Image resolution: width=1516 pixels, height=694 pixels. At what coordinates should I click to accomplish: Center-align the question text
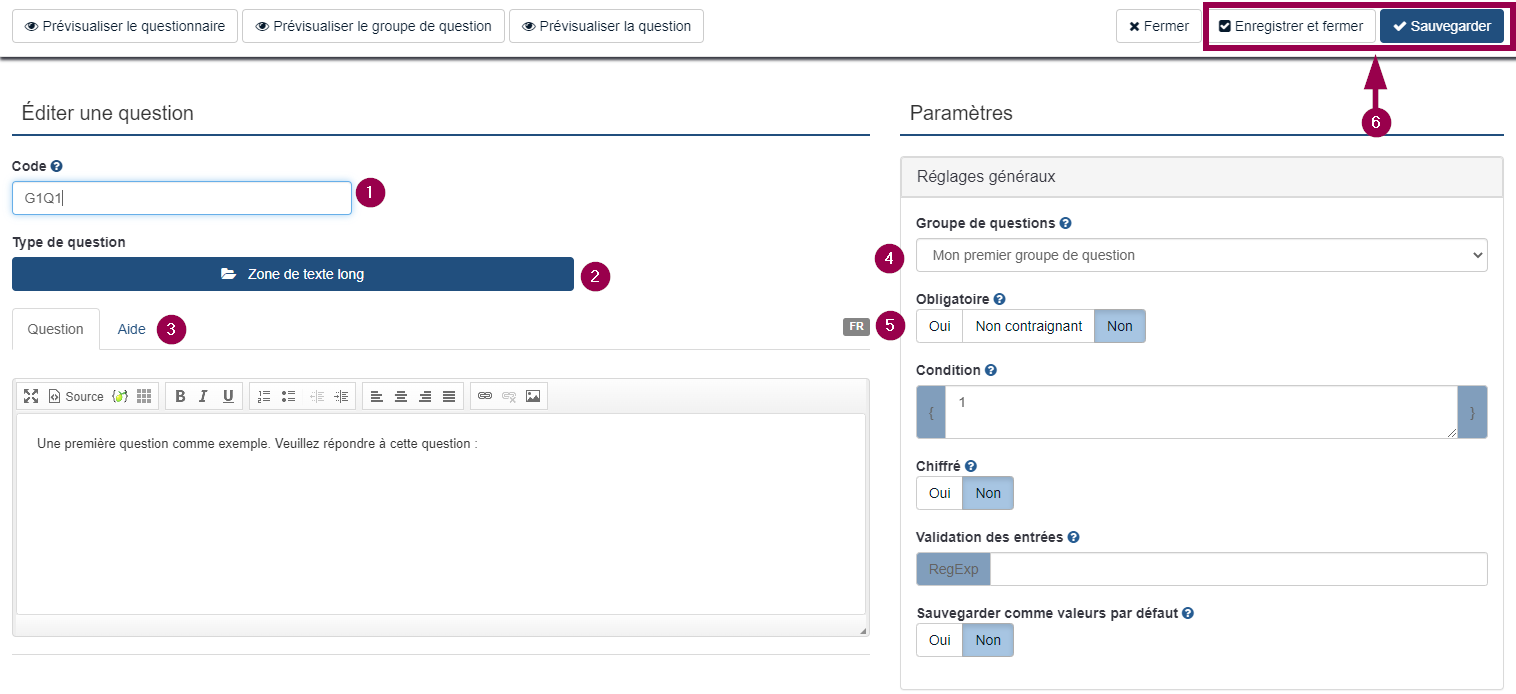tap(401, 396)
